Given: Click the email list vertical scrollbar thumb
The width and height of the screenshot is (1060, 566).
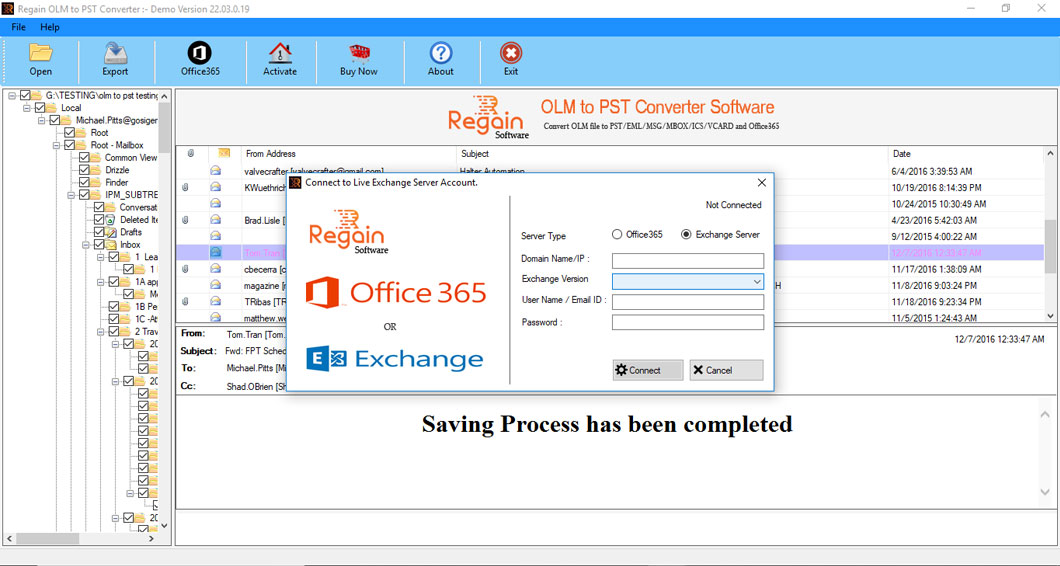Looking at the screenshot, I should pos(1050,245).
